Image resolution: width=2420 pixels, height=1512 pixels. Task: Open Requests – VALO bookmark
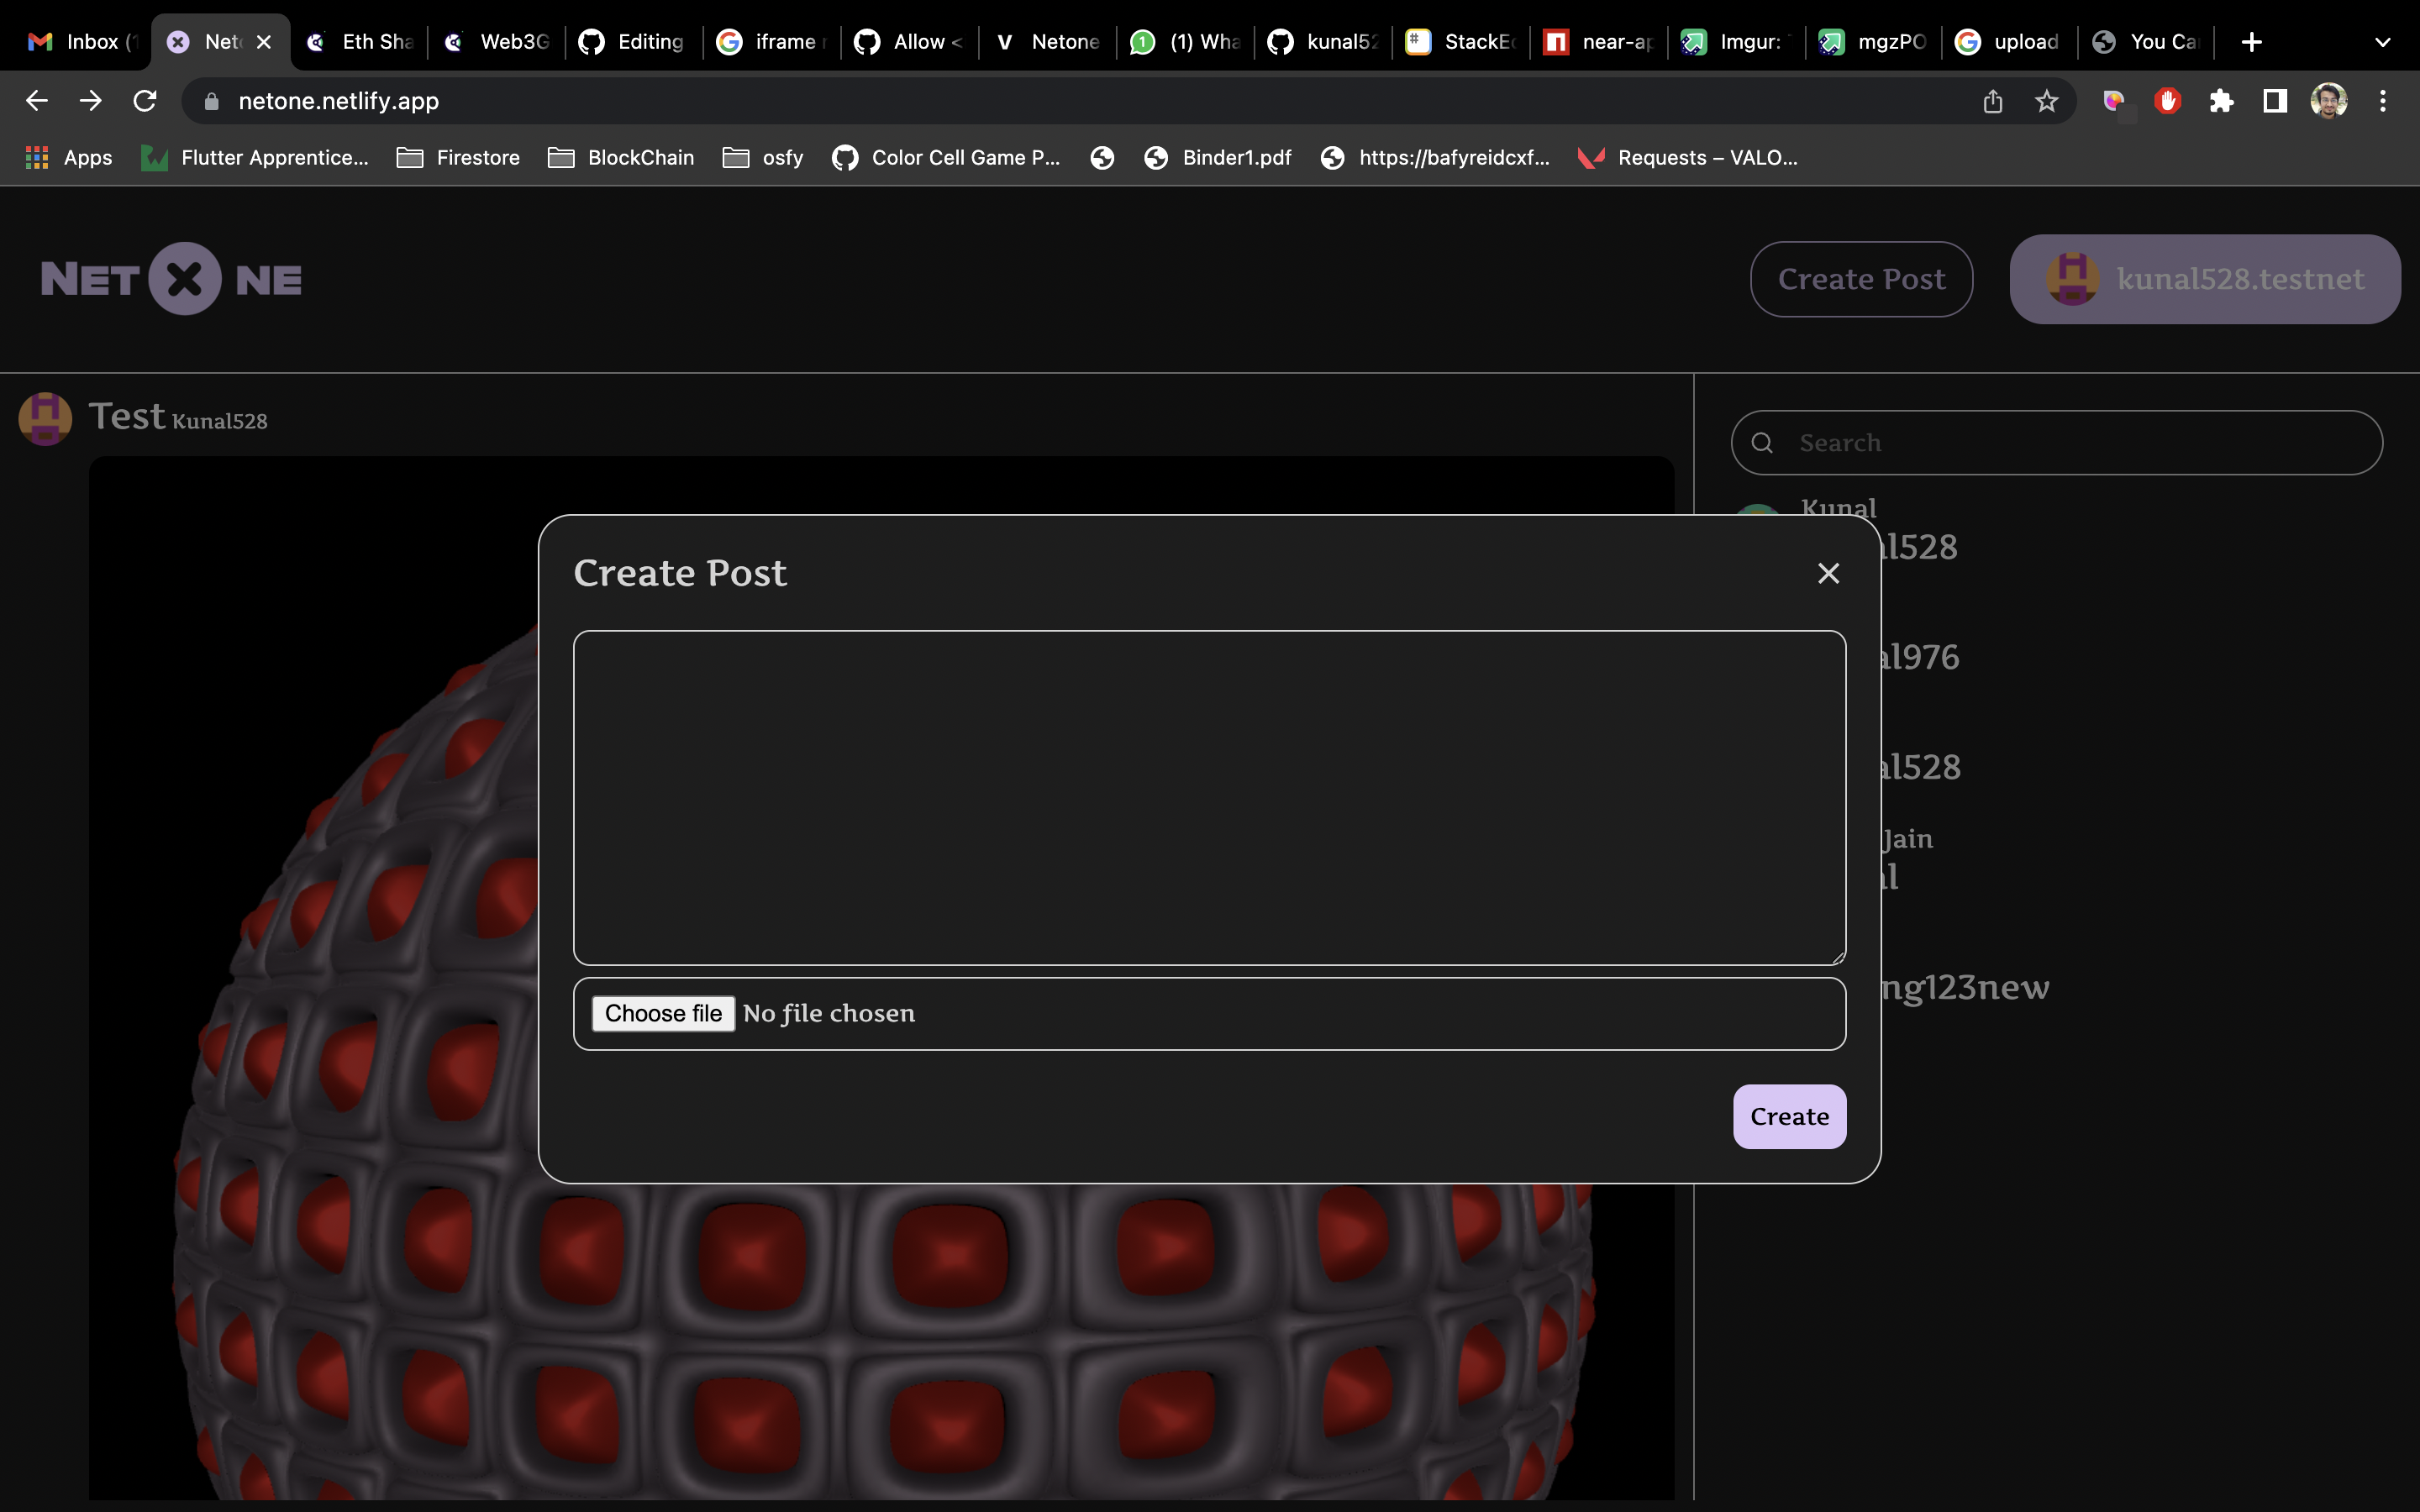coord(1688,158)
